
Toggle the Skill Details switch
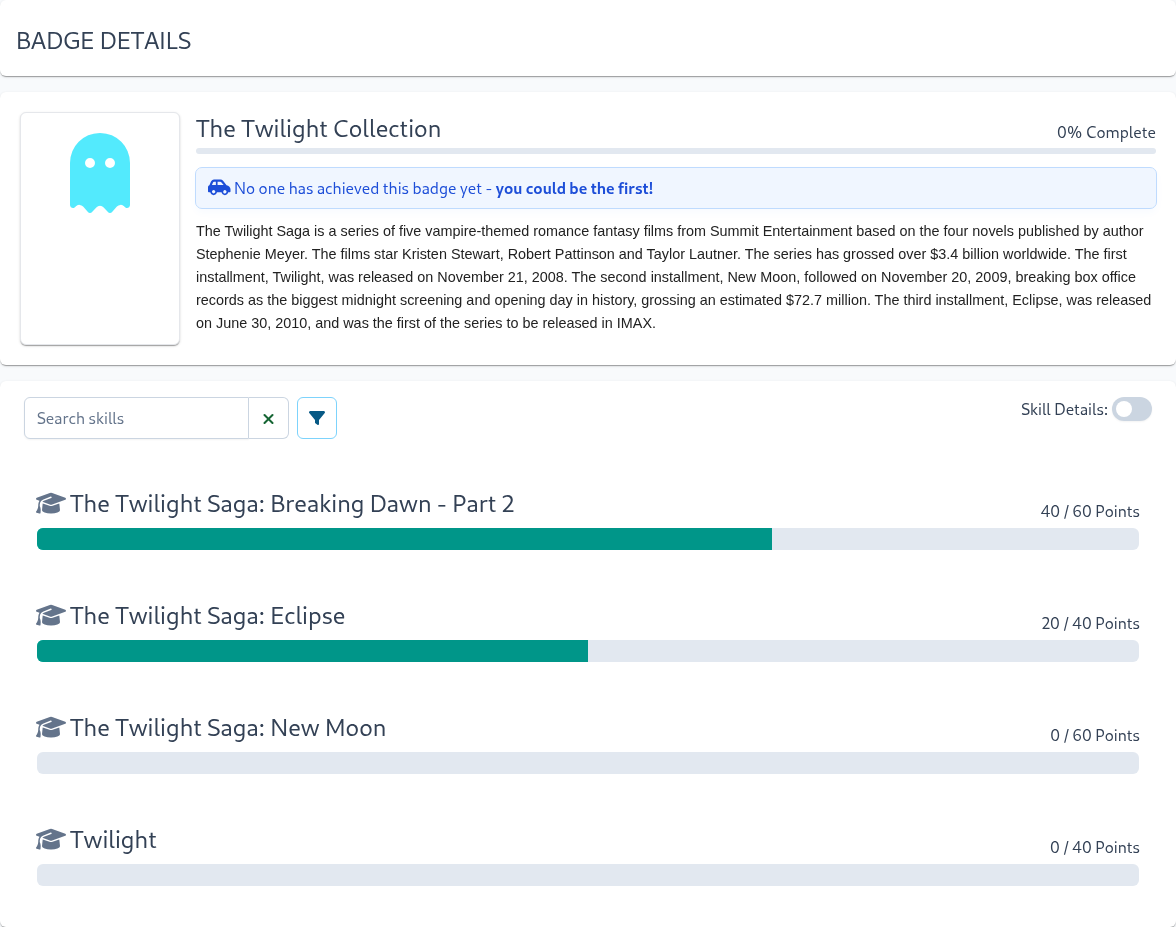point(1132,410)
